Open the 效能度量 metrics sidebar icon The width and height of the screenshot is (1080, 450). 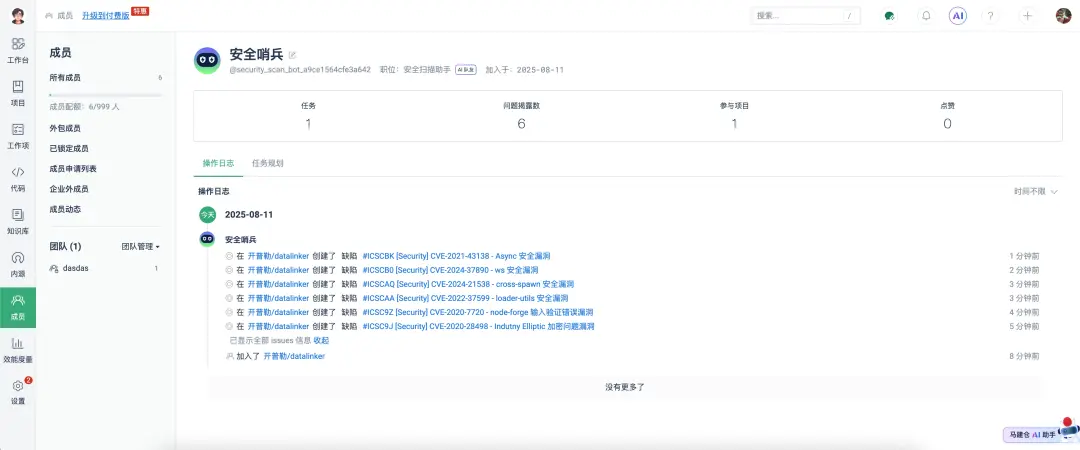[x=18, y=350]
